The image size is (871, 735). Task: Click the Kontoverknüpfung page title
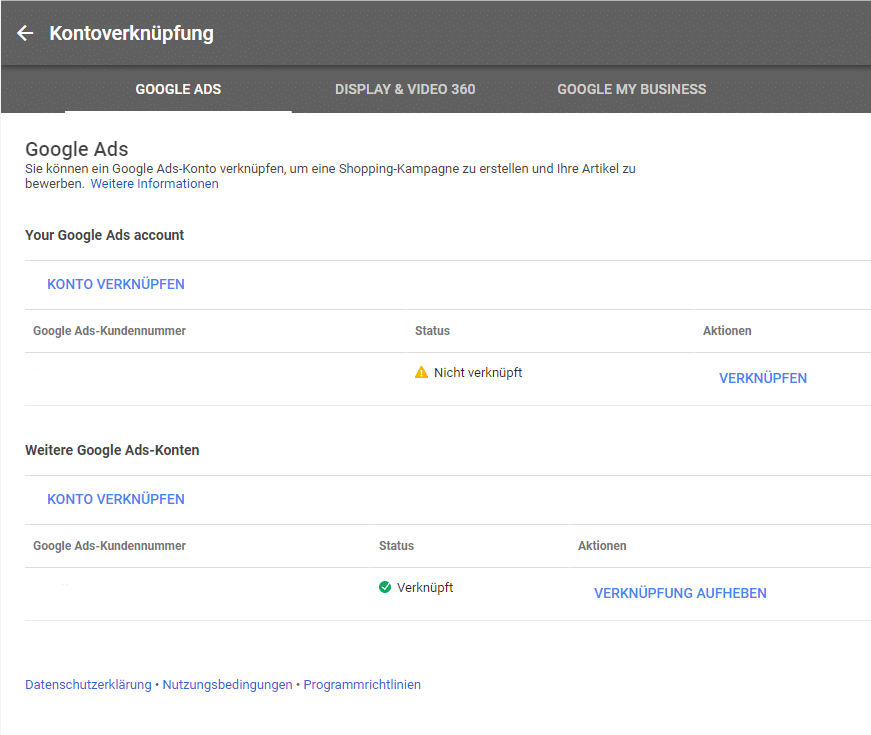pyautogui.click(x=131, y=33)
